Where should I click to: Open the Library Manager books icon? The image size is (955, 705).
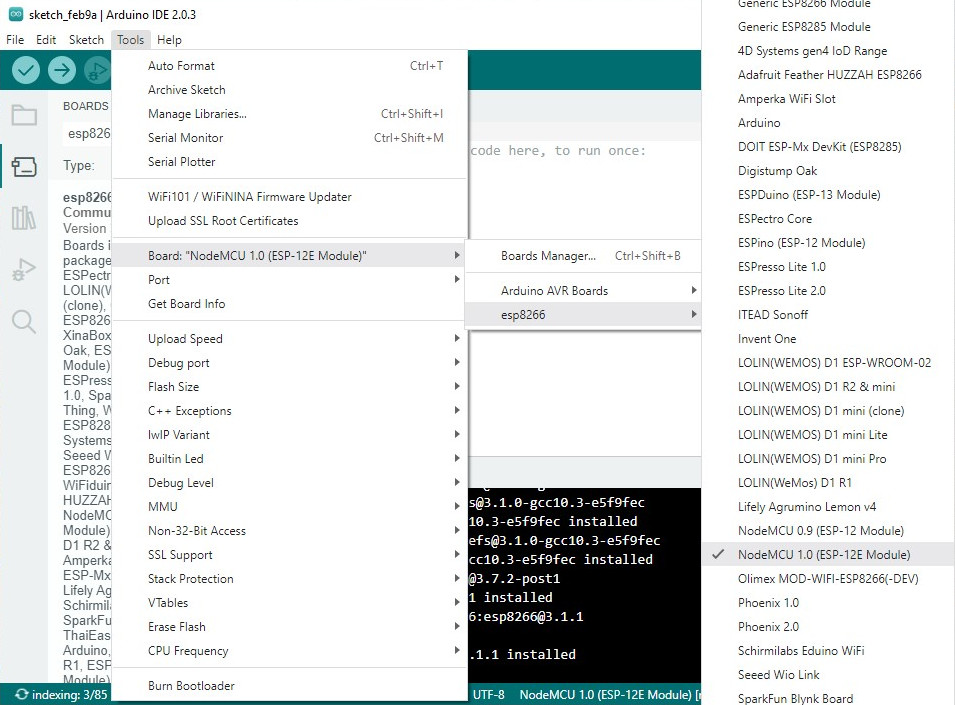[x=24, y=218]
